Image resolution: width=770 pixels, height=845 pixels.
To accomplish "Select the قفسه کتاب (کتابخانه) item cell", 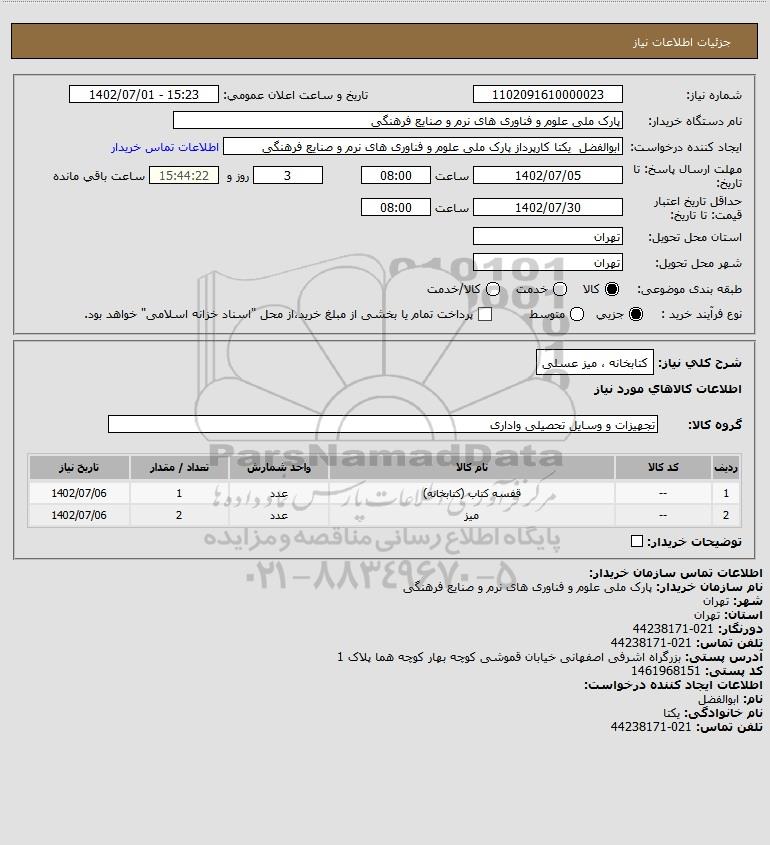I will click(x=471, y=493).
